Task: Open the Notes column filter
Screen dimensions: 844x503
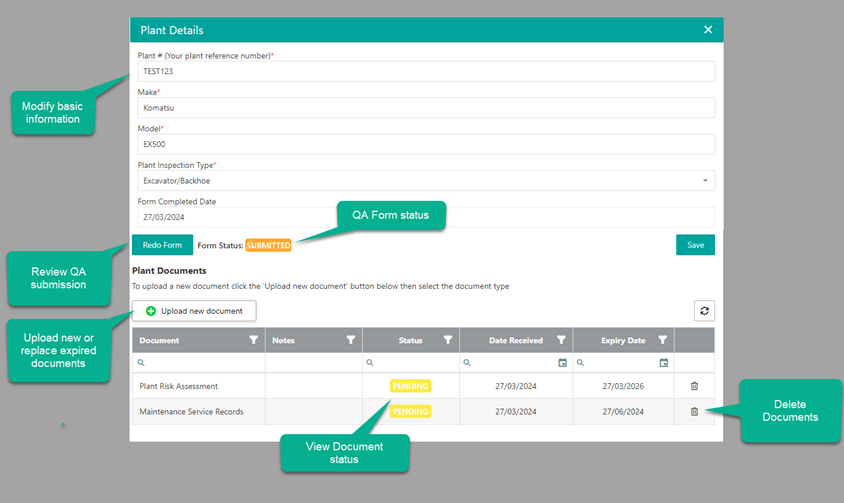Action: pos(350,340)
